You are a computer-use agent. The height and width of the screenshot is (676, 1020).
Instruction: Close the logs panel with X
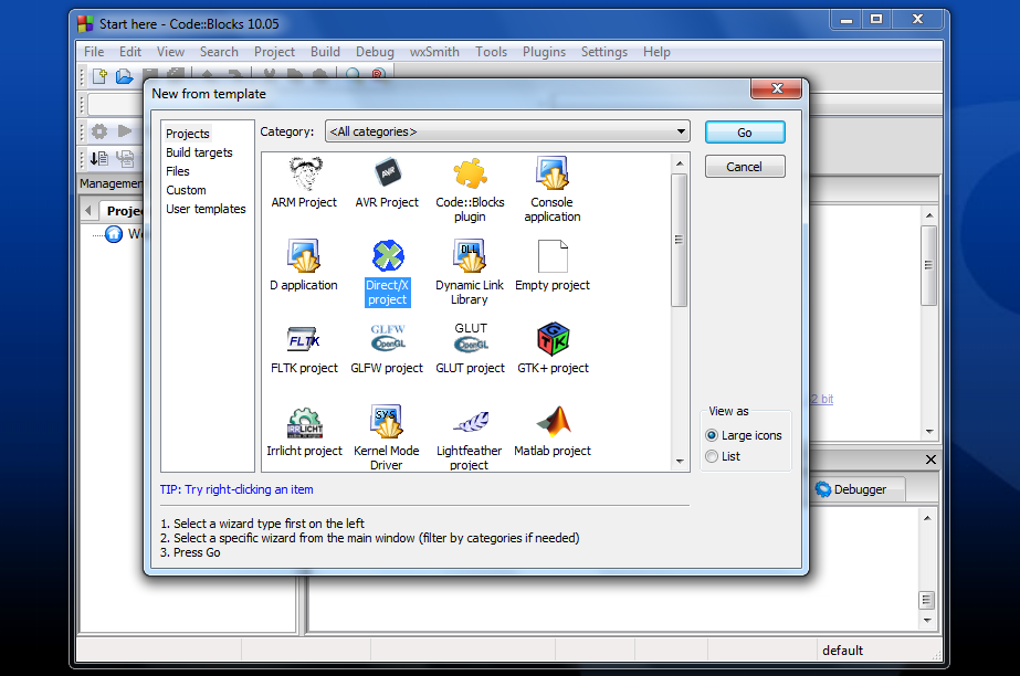click(931, 459)
